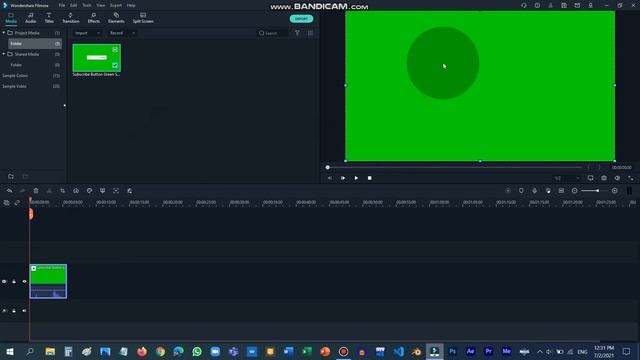Click the keyframing icon in timeline toolbar
Viewport: 640px width, 360px height.
point(129,191)
